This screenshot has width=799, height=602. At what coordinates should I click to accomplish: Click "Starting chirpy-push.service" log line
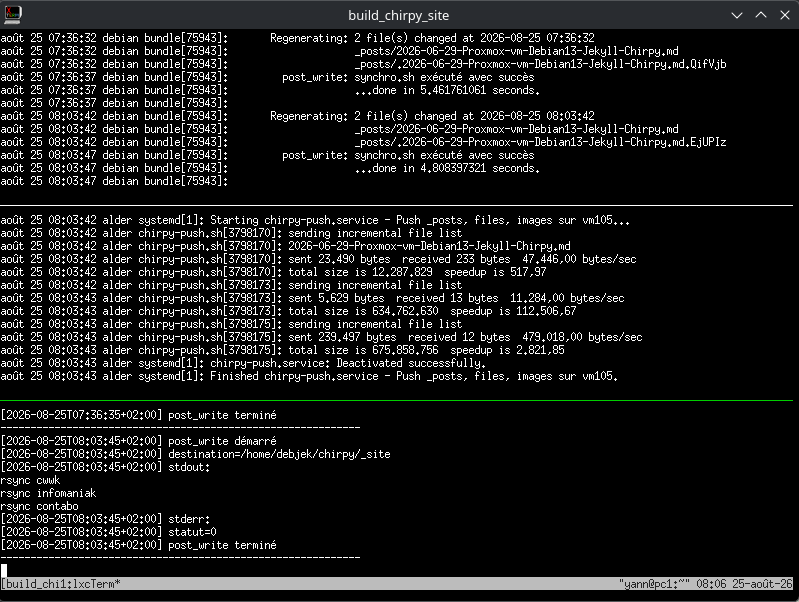coord(315,220)
